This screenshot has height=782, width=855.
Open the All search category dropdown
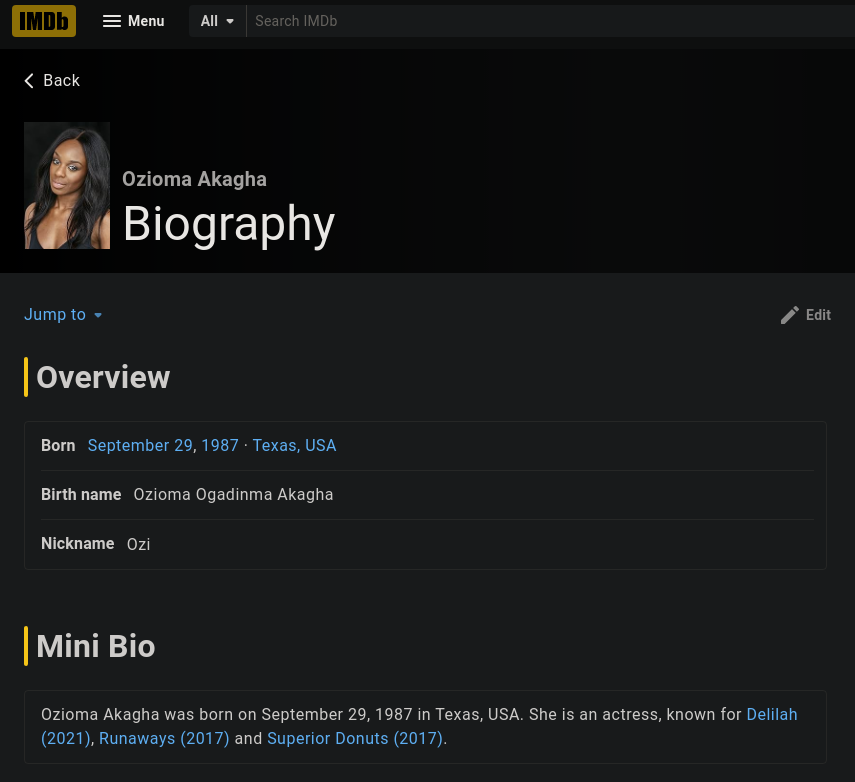coord(217,21)
